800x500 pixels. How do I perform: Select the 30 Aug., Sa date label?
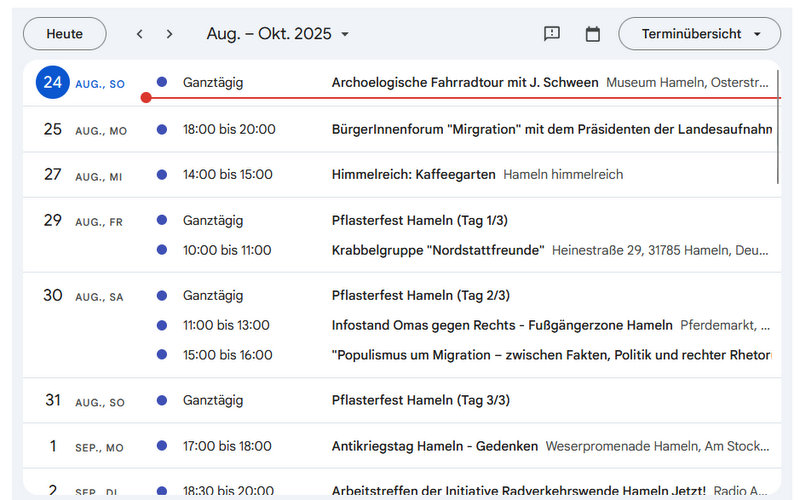pos(83,296)
